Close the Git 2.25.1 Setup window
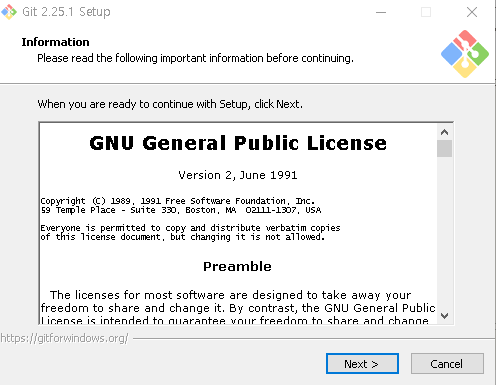This screenshot has width=496, height=385. (x=472, y=12)
